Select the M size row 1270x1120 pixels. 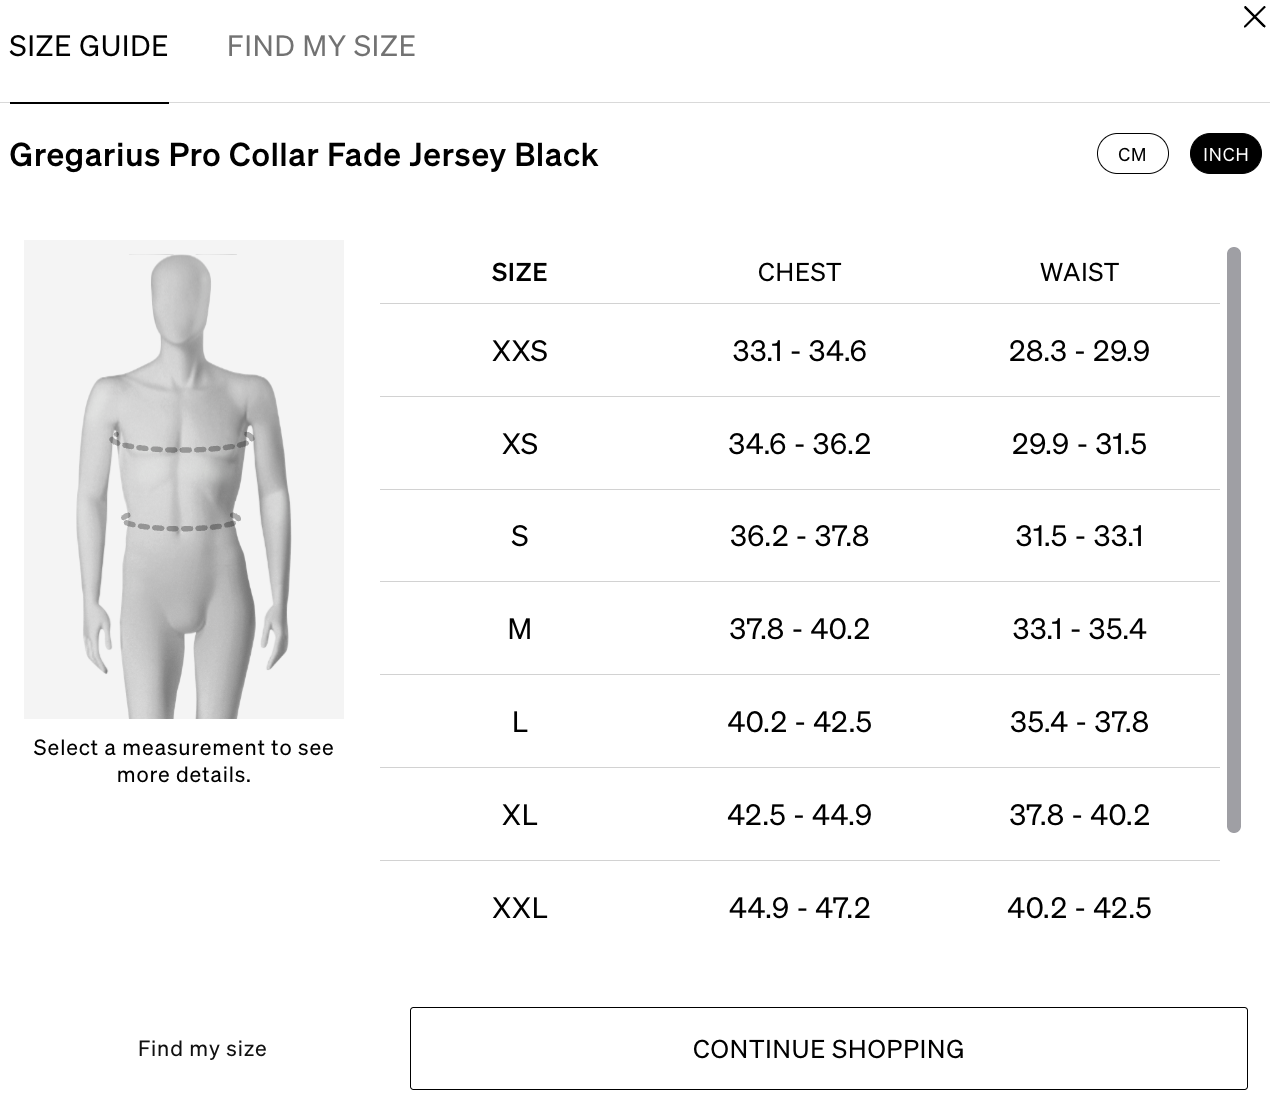click(x=799, y=629)
